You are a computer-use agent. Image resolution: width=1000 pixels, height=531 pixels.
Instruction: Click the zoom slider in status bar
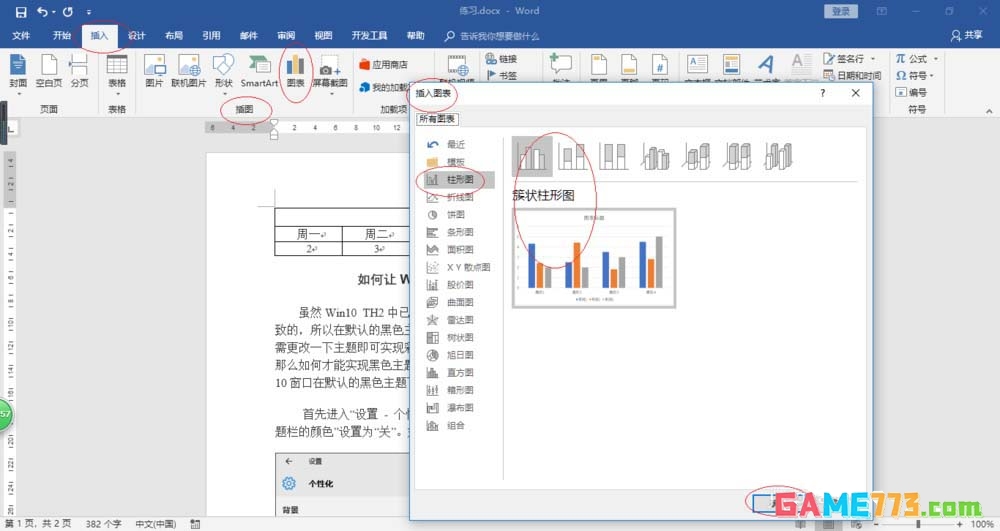click(x=918, y=524)
